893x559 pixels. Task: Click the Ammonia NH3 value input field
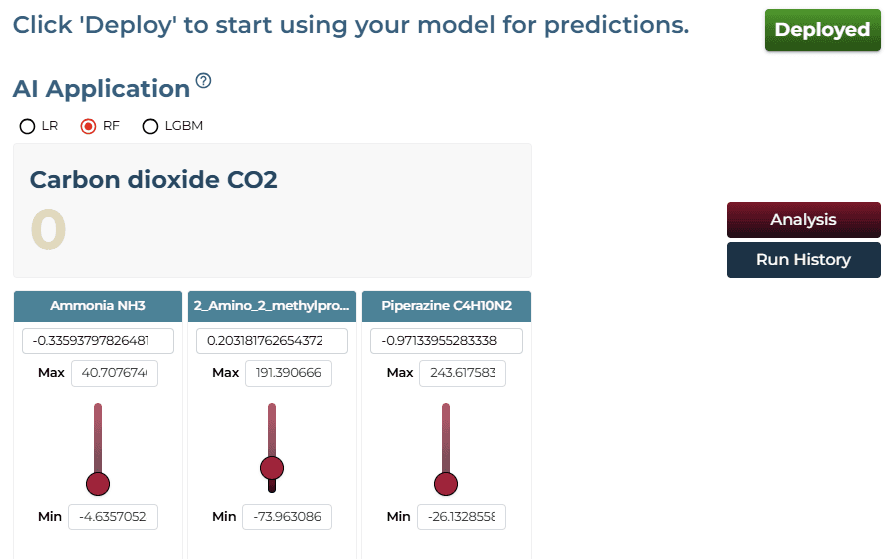click(98, 341)
